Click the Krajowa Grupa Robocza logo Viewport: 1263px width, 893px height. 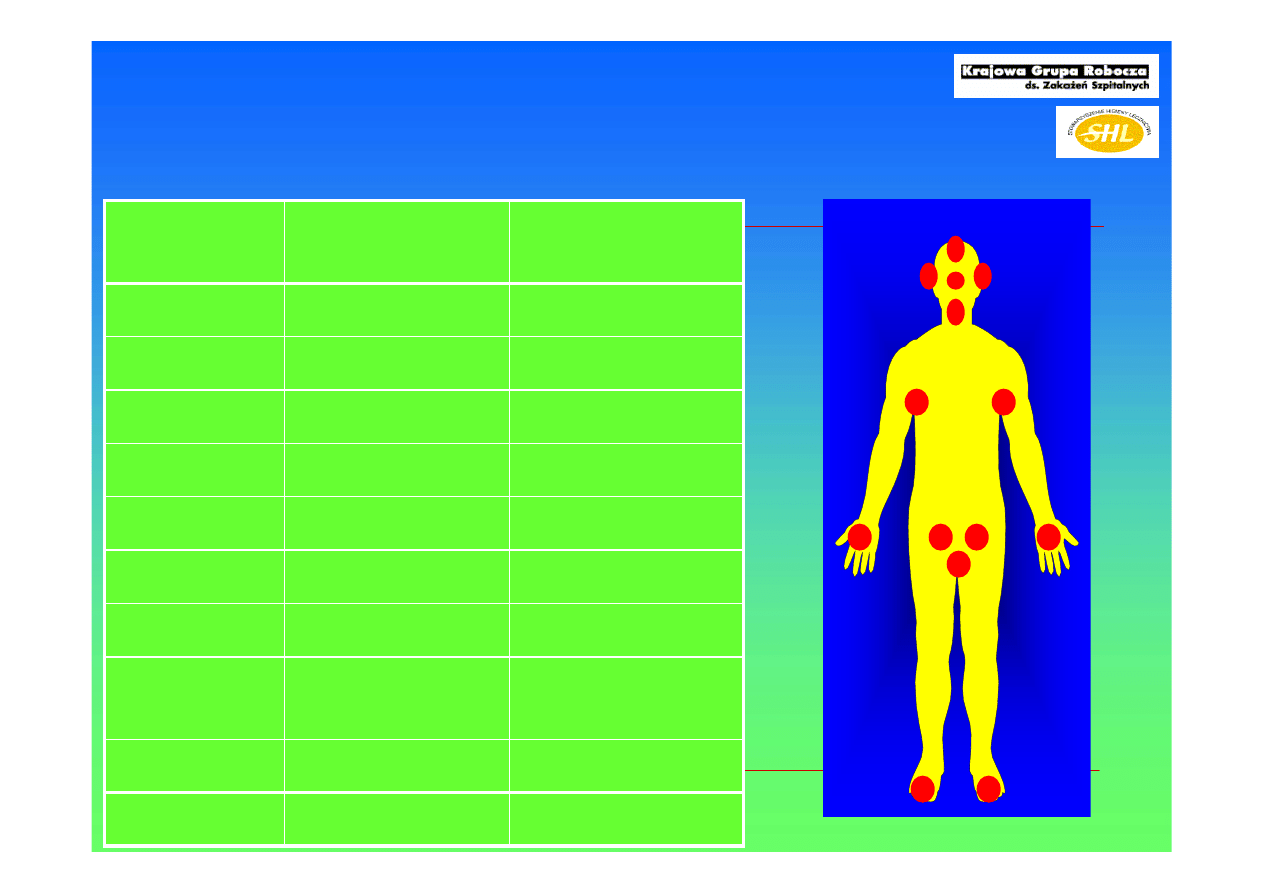[x=1055, y=76]
